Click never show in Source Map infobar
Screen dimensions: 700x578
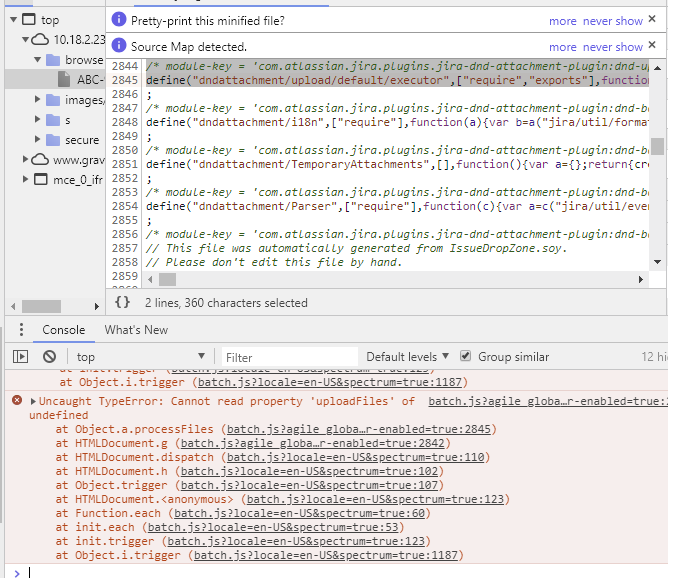click(x=612, y=47)
